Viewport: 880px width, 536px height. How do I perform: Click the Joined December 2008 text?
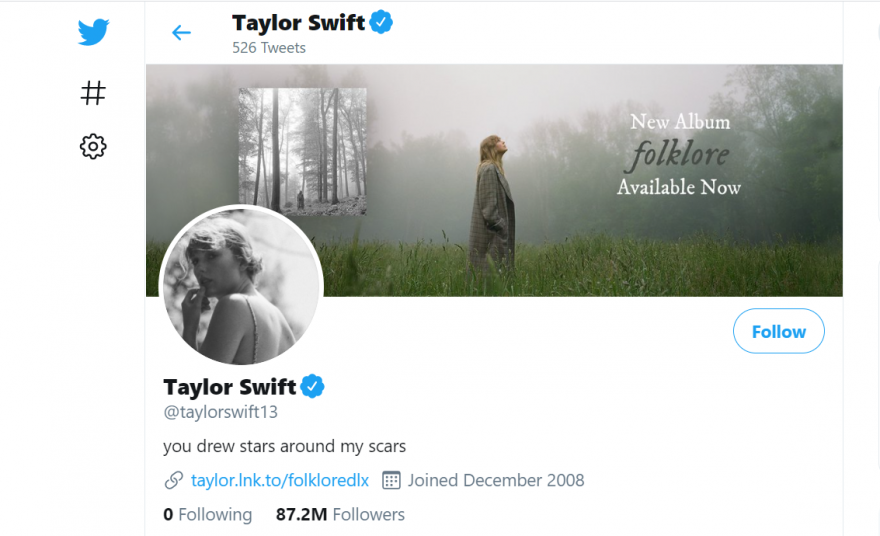496,480
